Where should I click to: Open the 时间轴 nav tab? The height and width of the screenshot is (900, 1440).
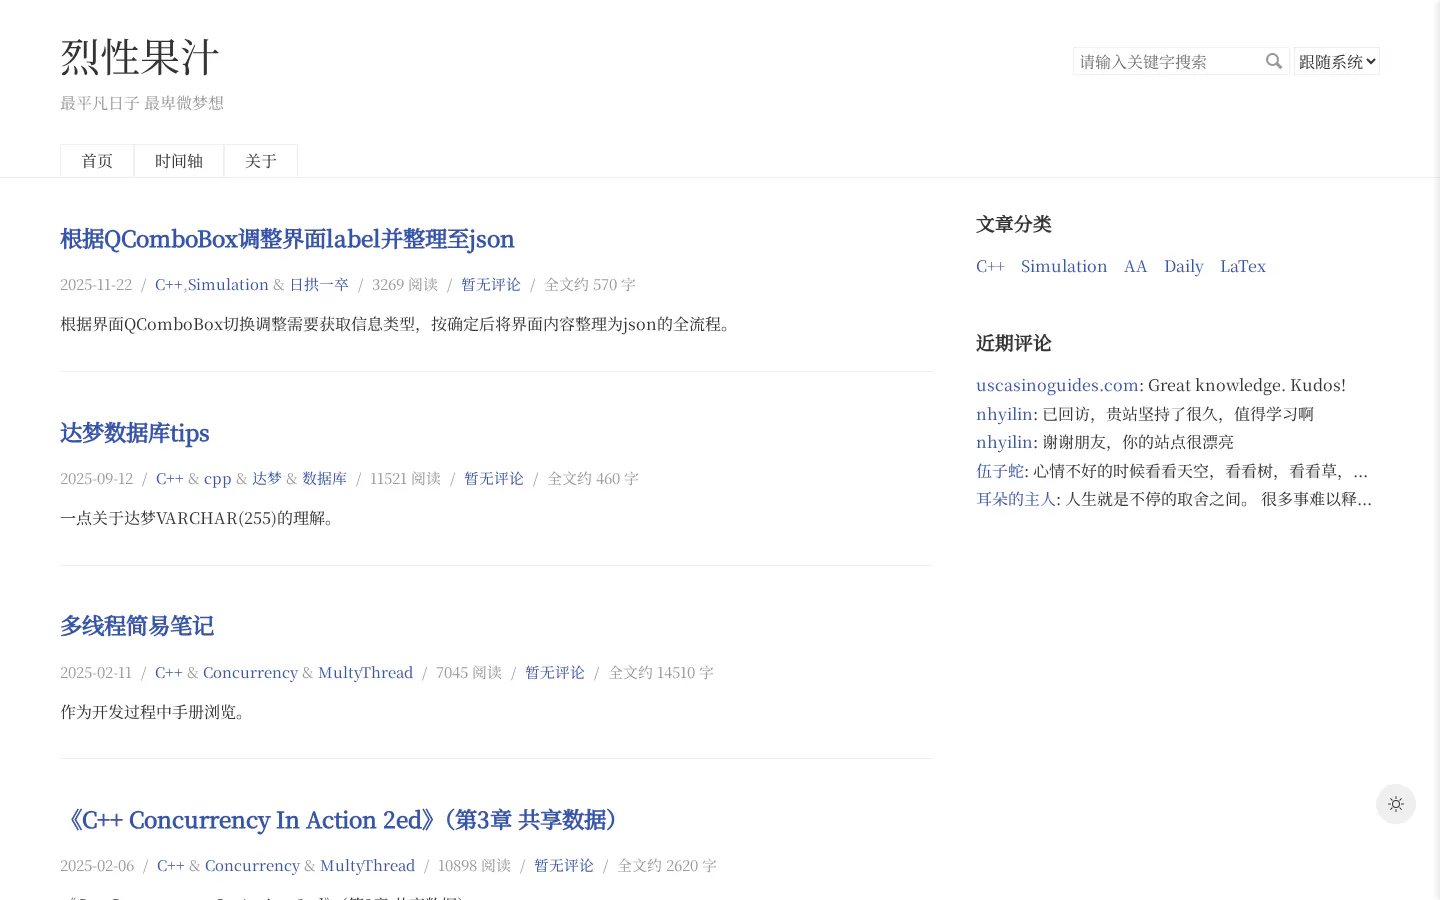point(179,161)
